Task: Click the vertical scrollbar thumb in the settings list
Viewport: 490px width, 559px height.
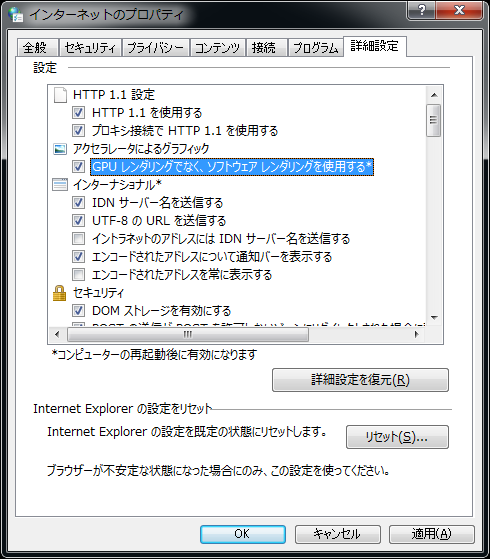Action: (434, 120)
